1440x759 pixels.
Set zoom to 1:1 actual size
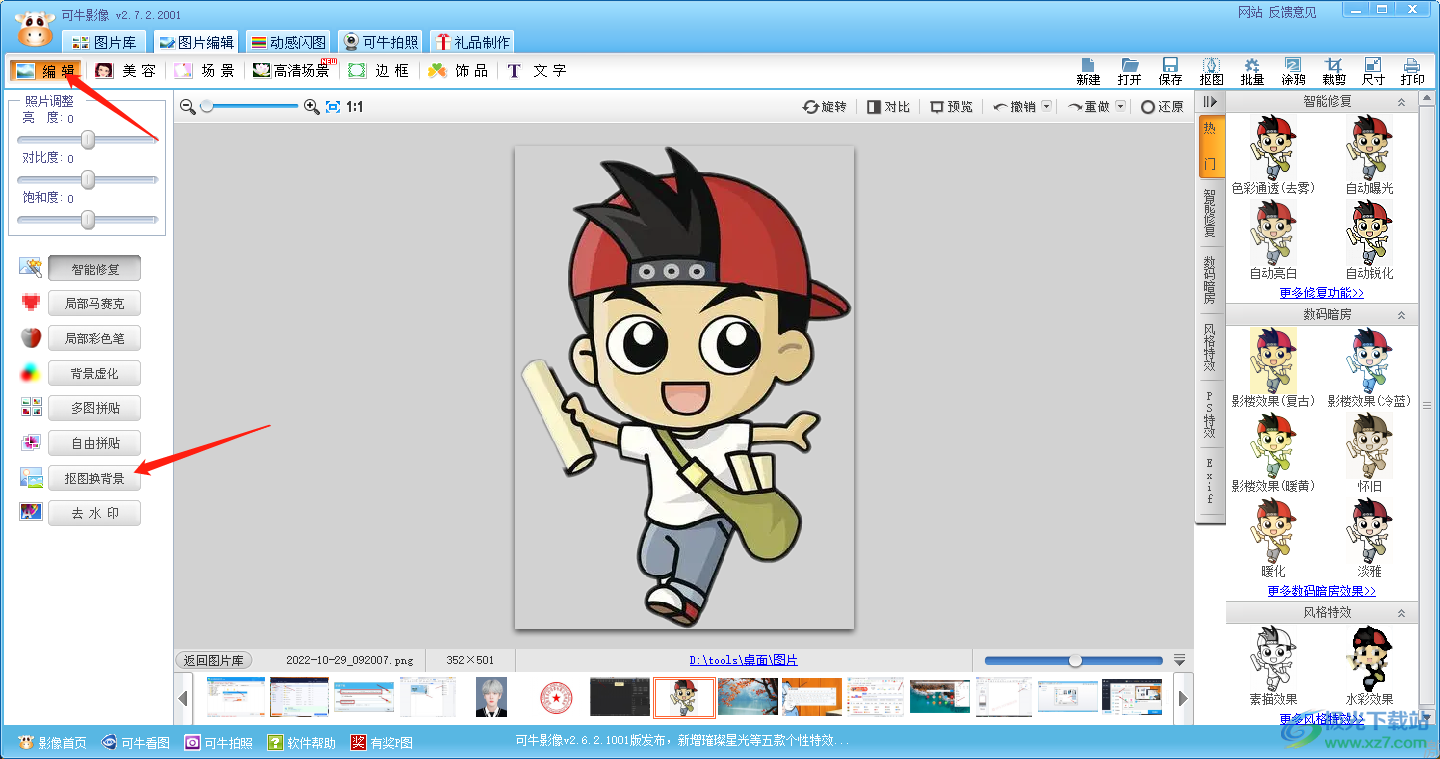click(355, 106)
